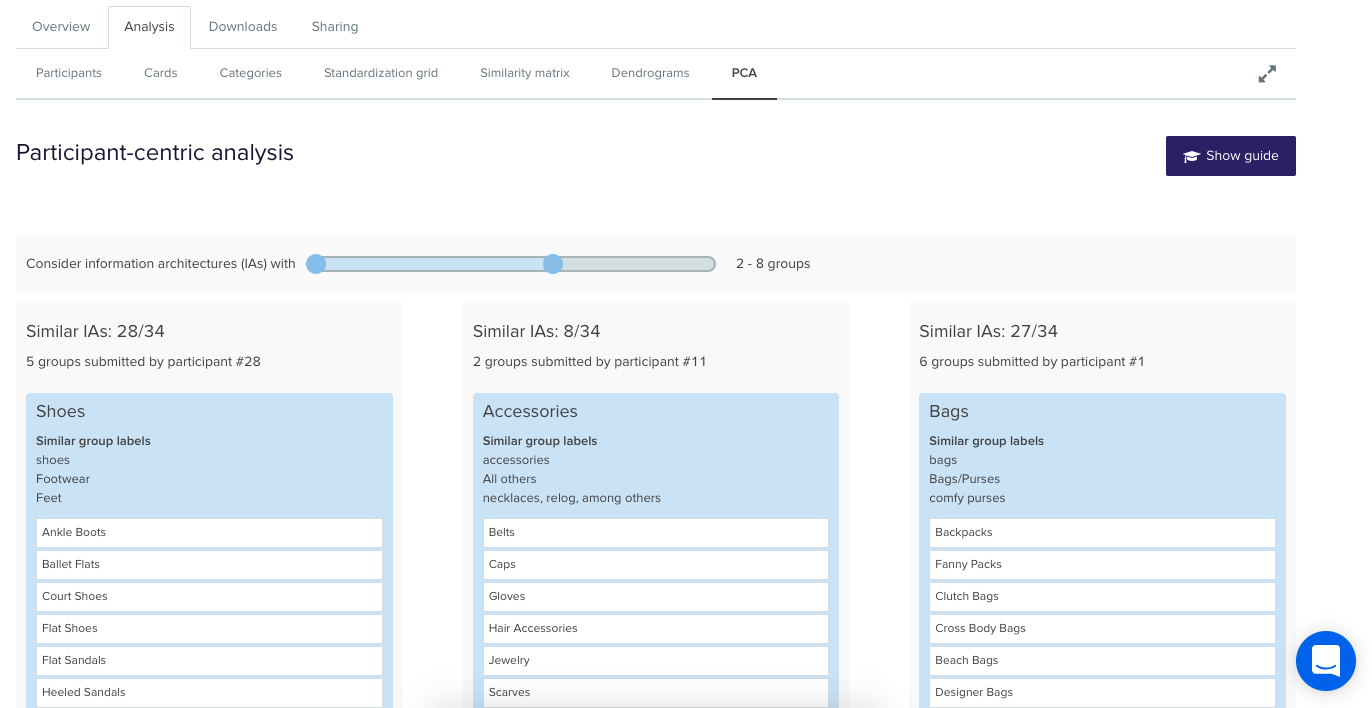Click the Ballet Flats card
Image resolution: width=1372 pixels, height=708 pixels.
click(x=210, y=564)
